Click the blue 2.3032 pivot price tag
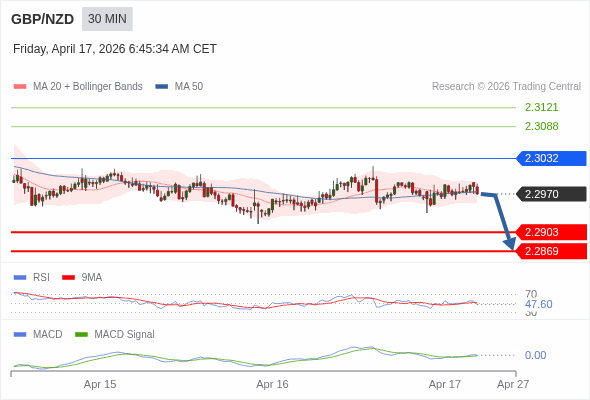The height and width of the screenshot is (400, 590). pos(551,158)
